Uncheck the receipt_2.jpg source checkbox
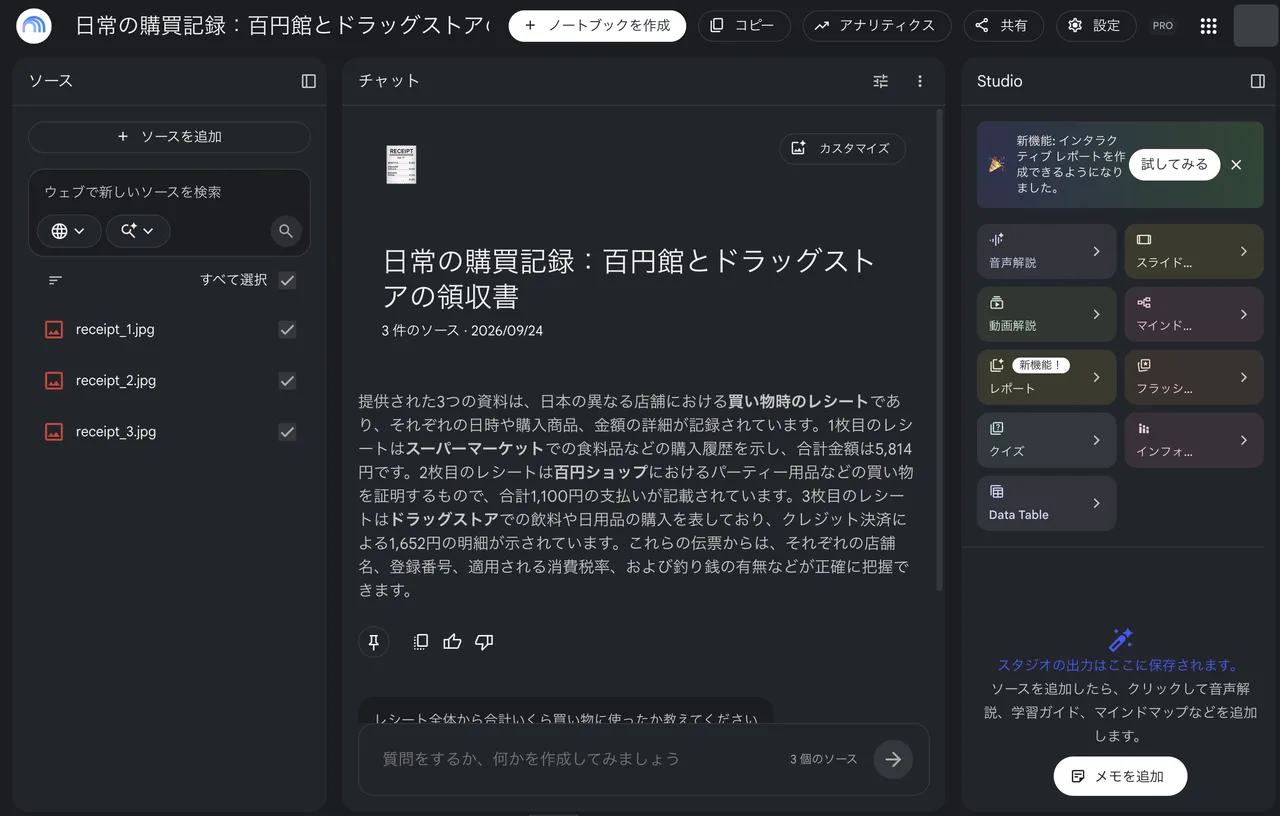This screenshot has height=816, width=1280. point(287,381)
